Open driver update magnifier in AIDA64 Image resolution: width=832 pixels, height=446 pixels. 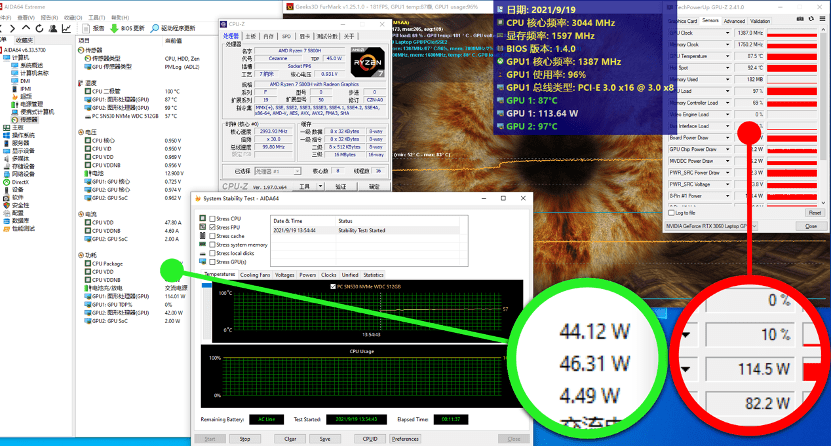pos(155,28)
